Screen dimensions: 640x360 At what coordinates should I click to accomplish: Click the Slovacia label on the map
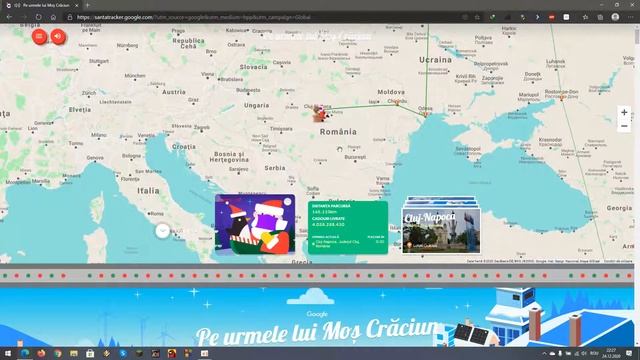point(253,67)
